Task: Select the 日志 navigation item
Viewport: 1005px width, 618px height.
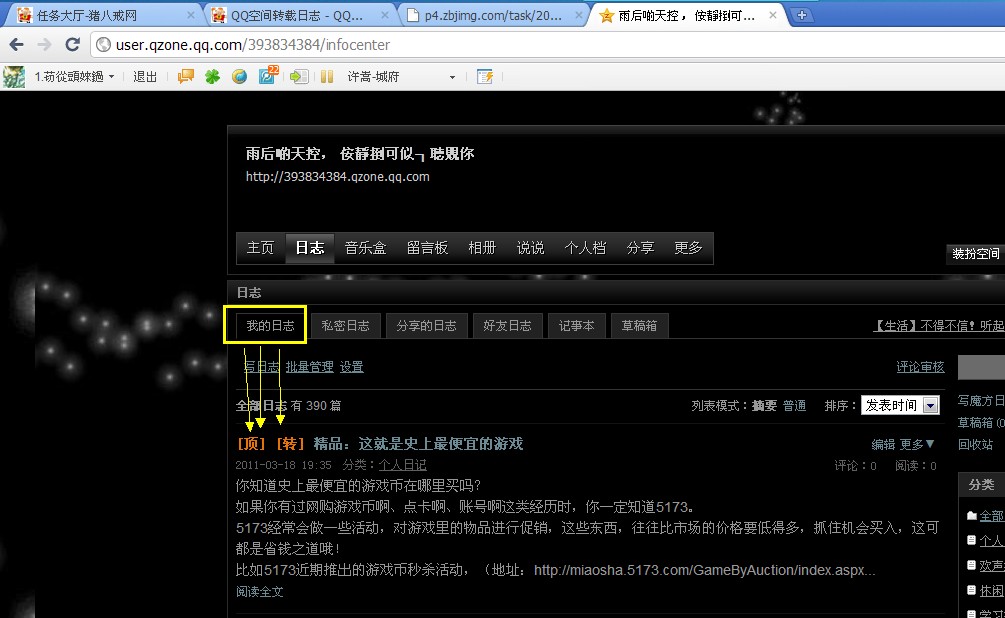Action: (x=310, y=248)
